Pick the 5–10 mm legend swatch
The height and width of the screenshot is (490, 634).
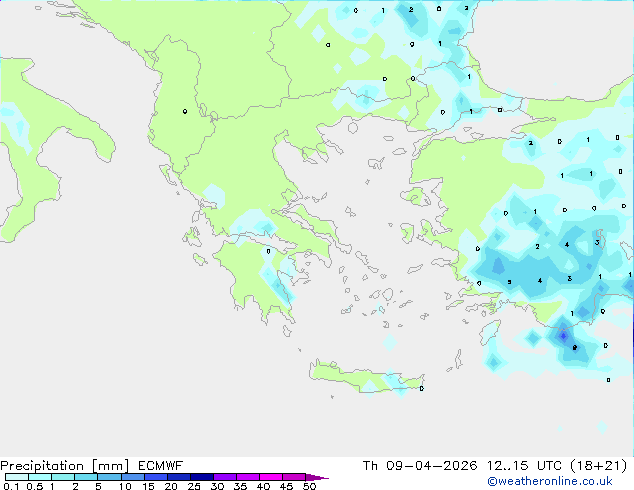(110, 477)
